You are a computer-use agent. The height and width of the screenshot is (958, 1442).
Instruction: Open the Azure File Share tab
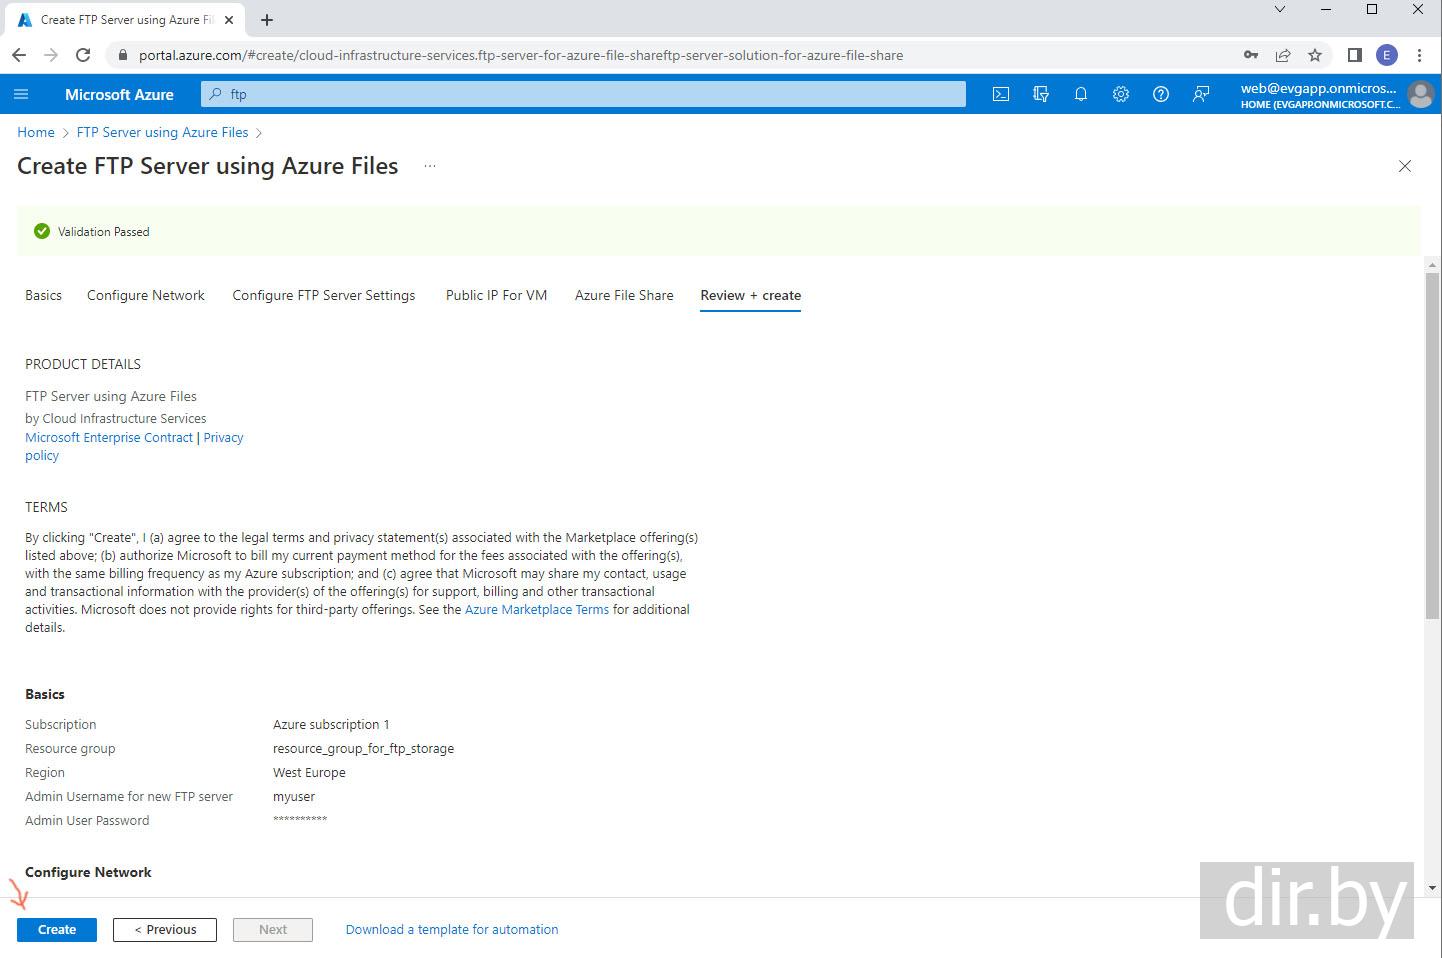624,295
